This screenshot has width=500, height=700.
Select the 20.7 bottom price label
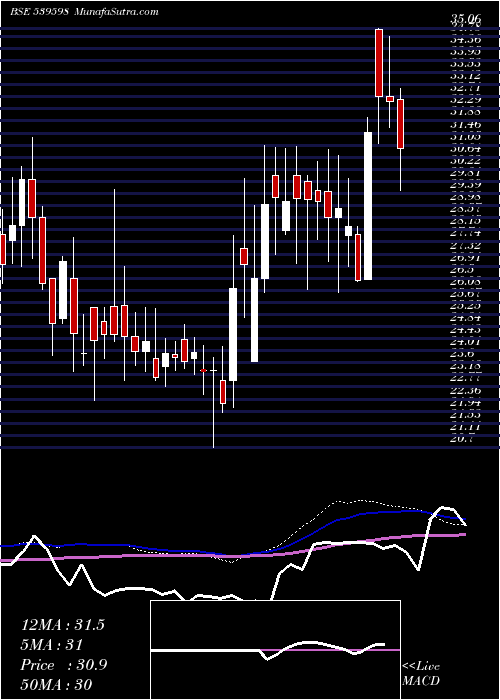(x=462, y=439)
